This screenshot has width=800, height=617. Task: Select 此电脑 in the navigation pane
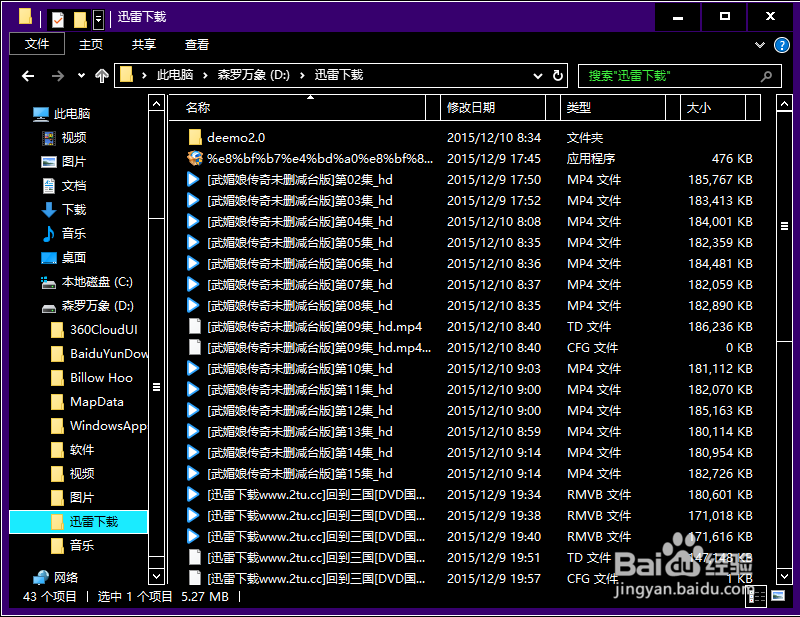61,113
